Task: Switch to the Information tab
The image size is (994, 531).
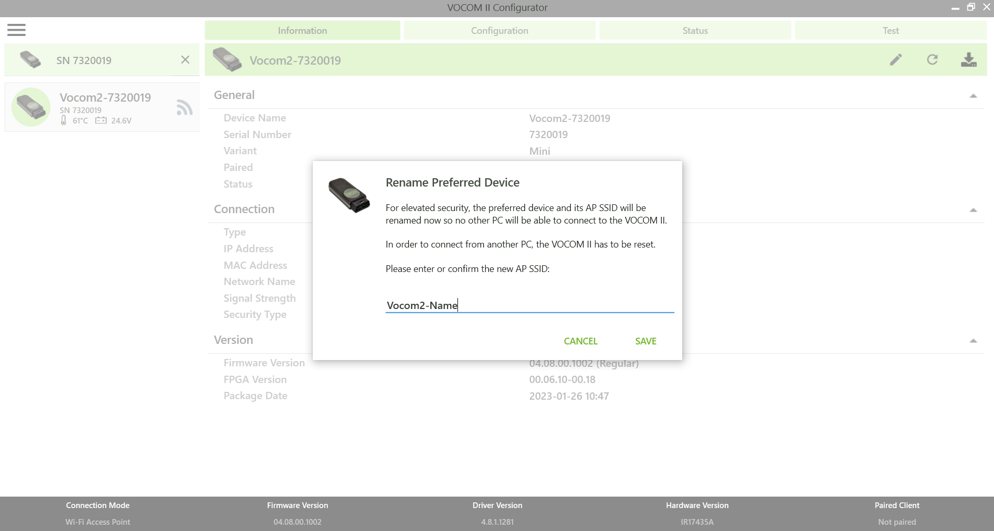Action: [302, 30]
